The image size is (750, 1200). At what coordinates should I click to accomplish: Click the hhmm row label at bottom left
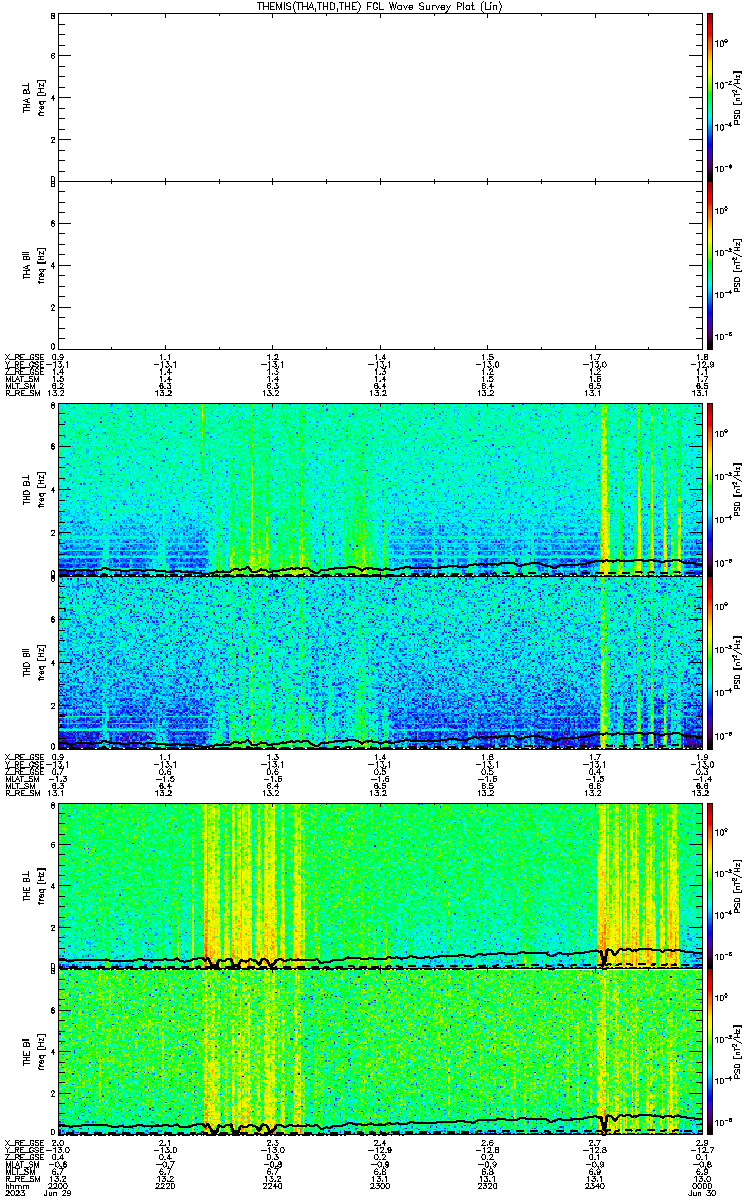click(x=16, y=1185)
